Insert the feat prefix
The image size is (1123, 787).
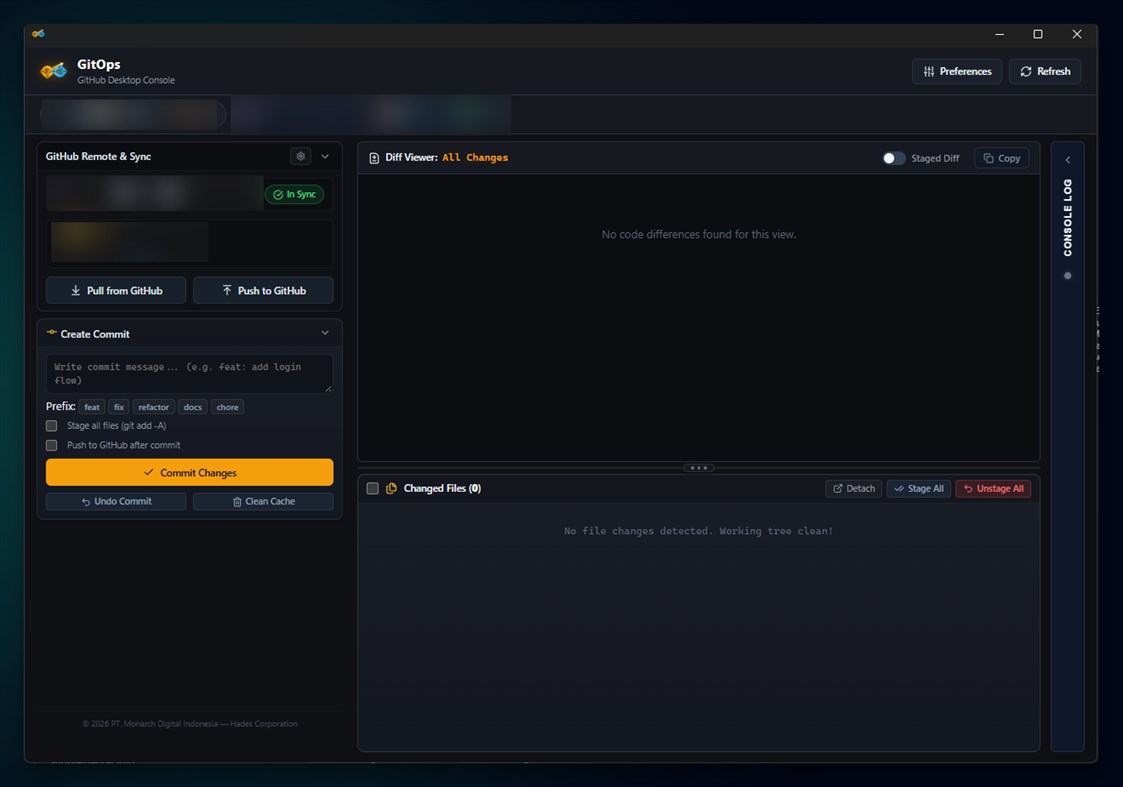click(x=92, y=407)
